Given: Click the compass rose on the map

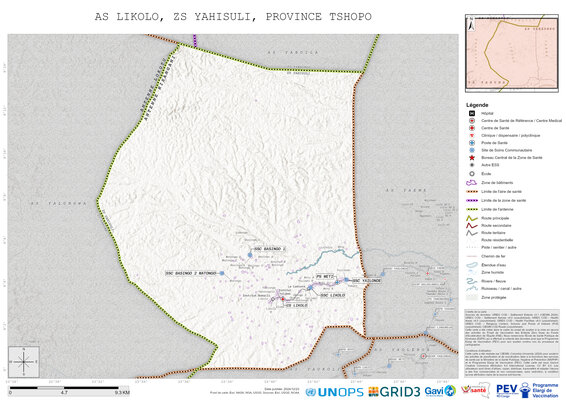Looking at the screenshot, I should 24,362.
